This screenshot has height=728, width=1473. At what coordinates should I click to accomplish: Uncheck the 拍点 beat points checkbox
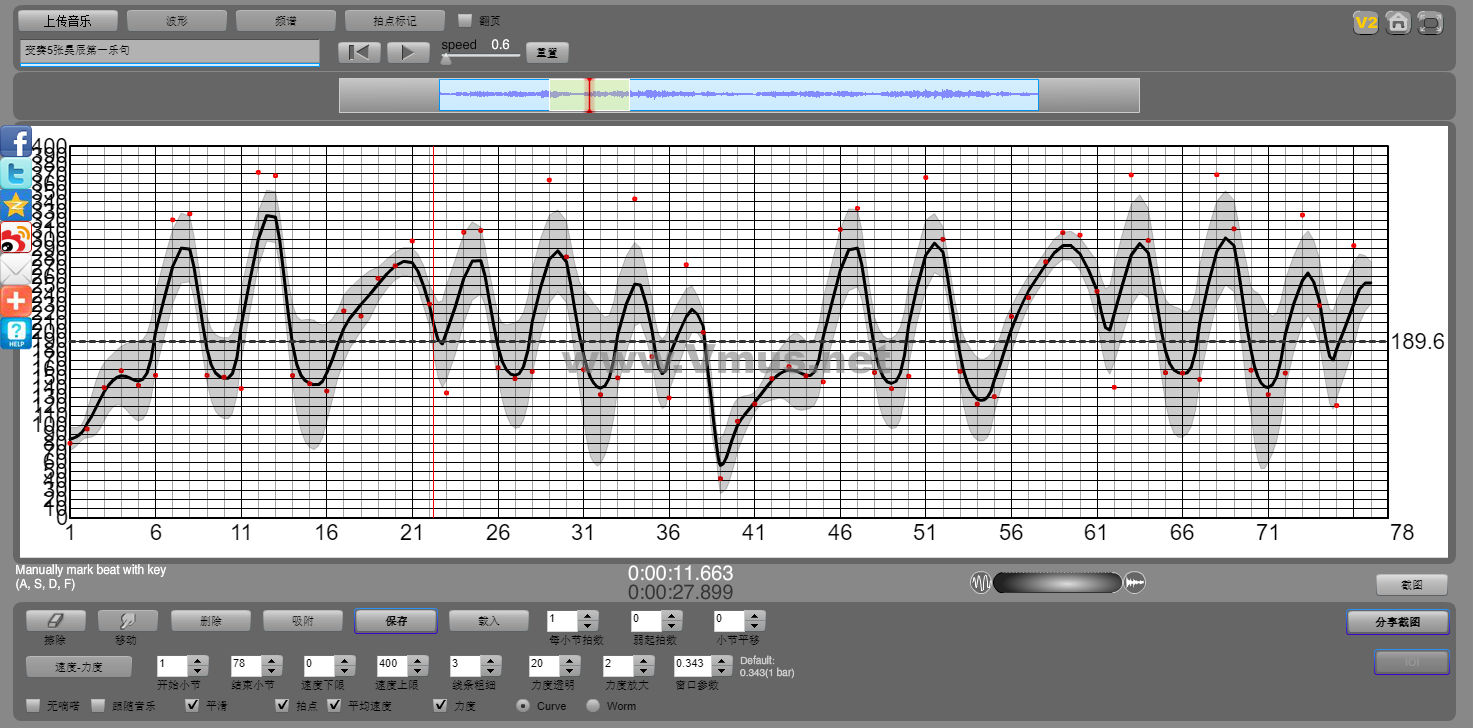pyautogui.click(x=282, y=705)
